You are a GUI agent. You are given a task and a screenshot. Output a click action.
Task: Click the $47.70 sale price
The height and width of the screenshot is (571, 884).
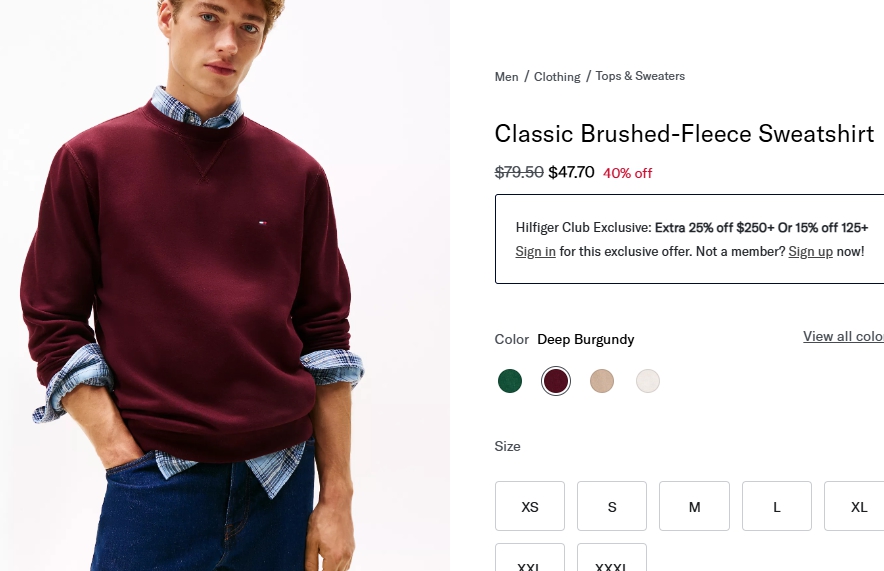coord(571,172)
